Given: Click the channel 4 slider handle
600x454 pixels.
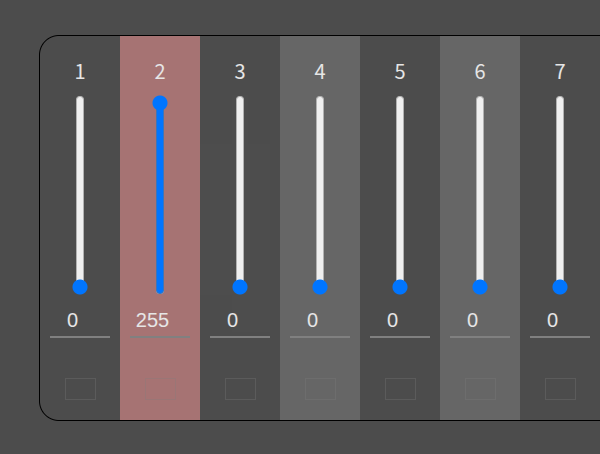Looking at the screenshot, I should click(320, 287).
